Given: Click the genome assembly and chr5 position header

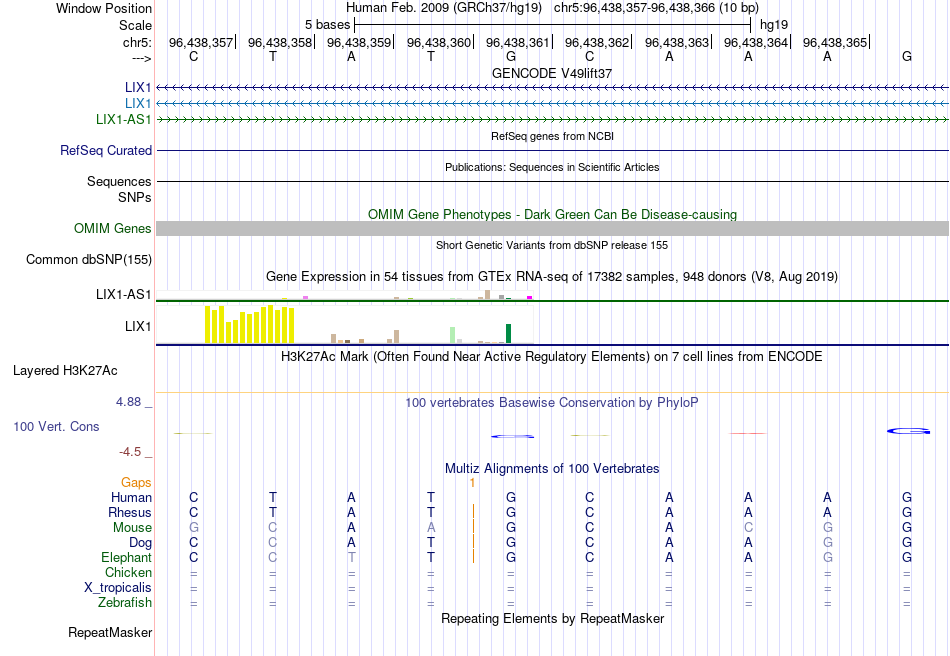Looking at the screenshot, I should click(x=552, y=8).
